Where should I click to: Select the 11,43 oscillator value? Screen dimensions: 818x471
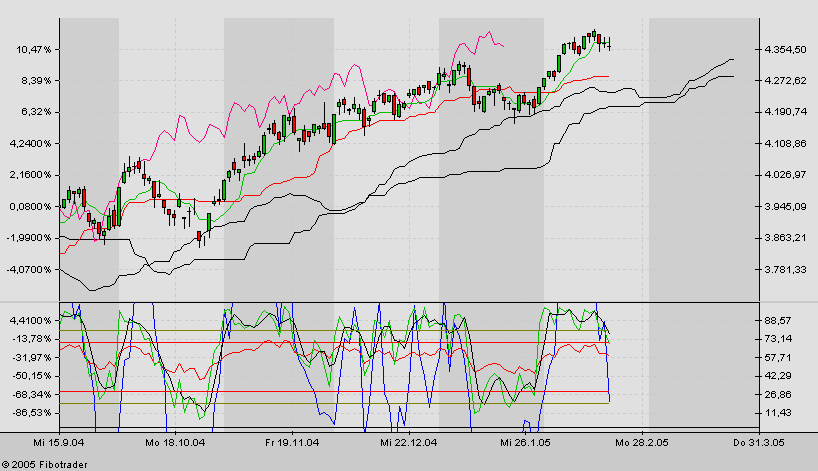778,413
